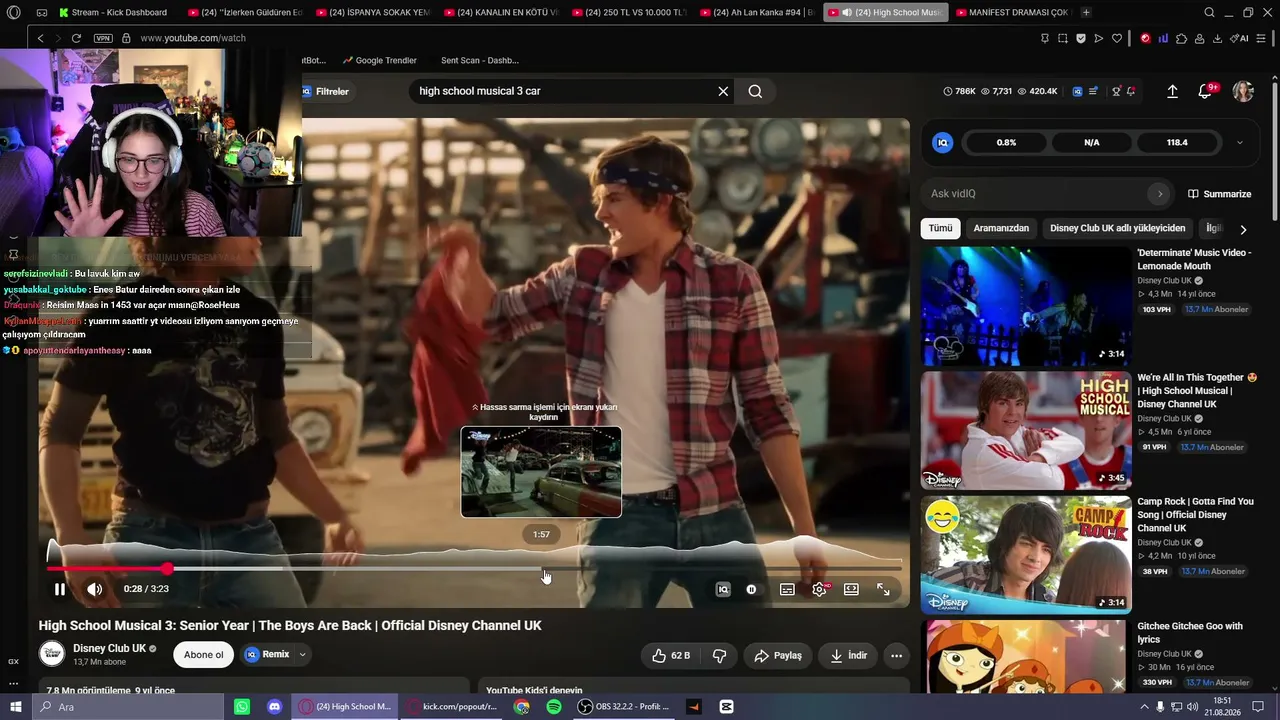
Task: Open 'Determinate' Music Video thumbnail
Action: point(1026,306)
